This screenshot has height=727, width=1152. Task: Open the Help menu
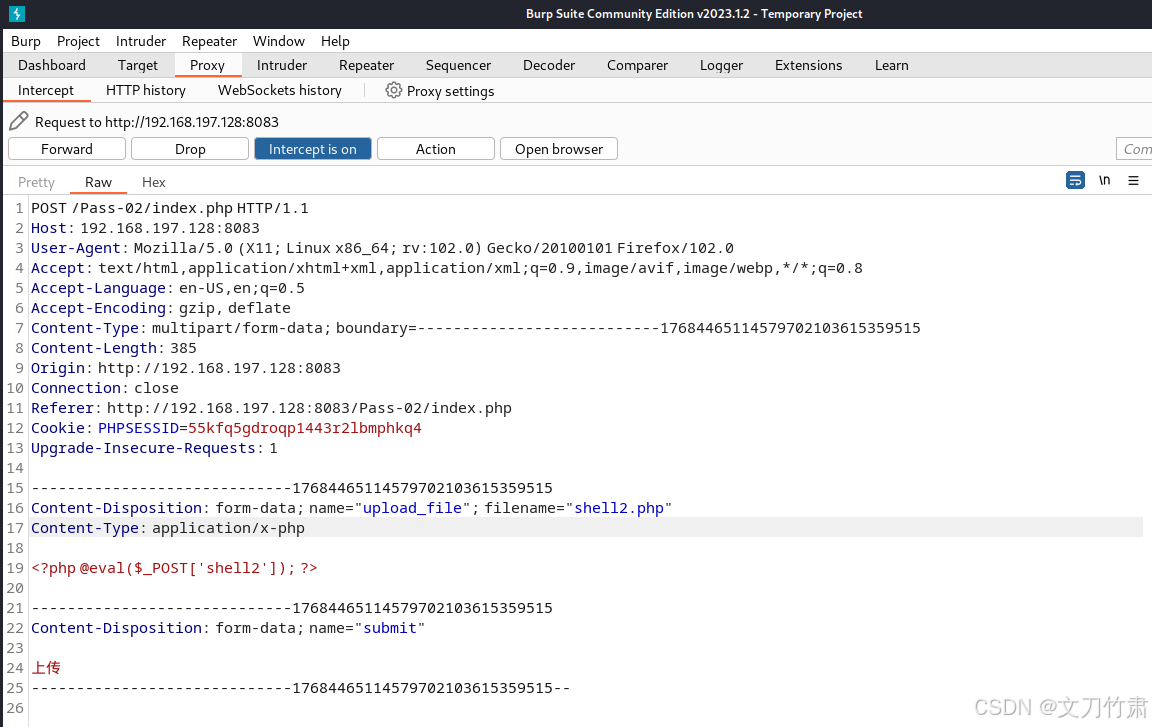335,41
